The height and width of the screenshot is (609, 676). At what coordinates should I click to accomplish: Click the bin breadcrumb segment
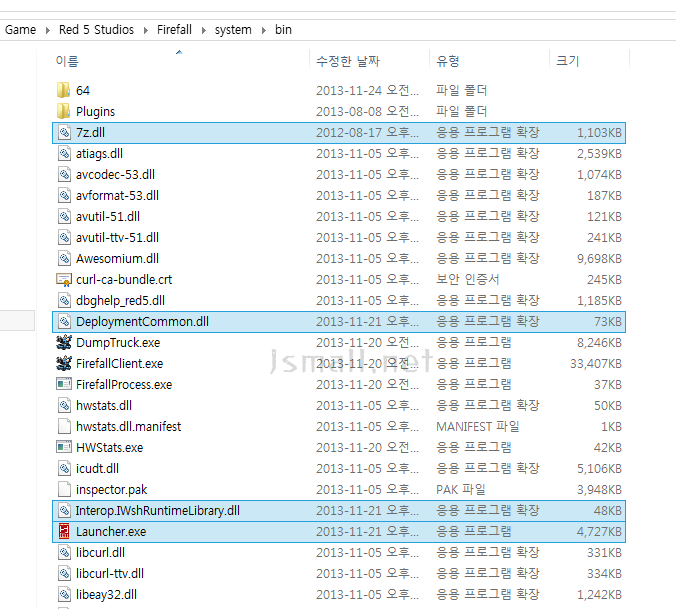click(x=283, y=30)
